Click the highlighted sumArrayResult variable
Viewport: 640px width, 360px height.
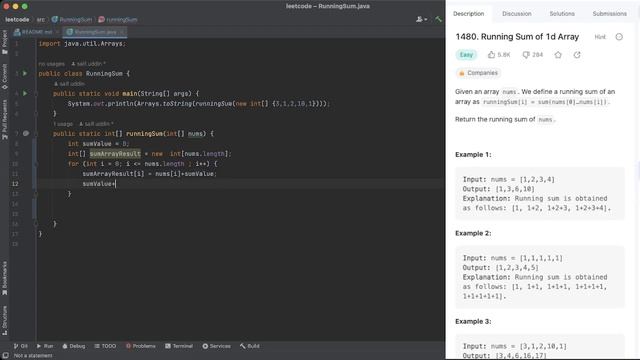(115, 153)
